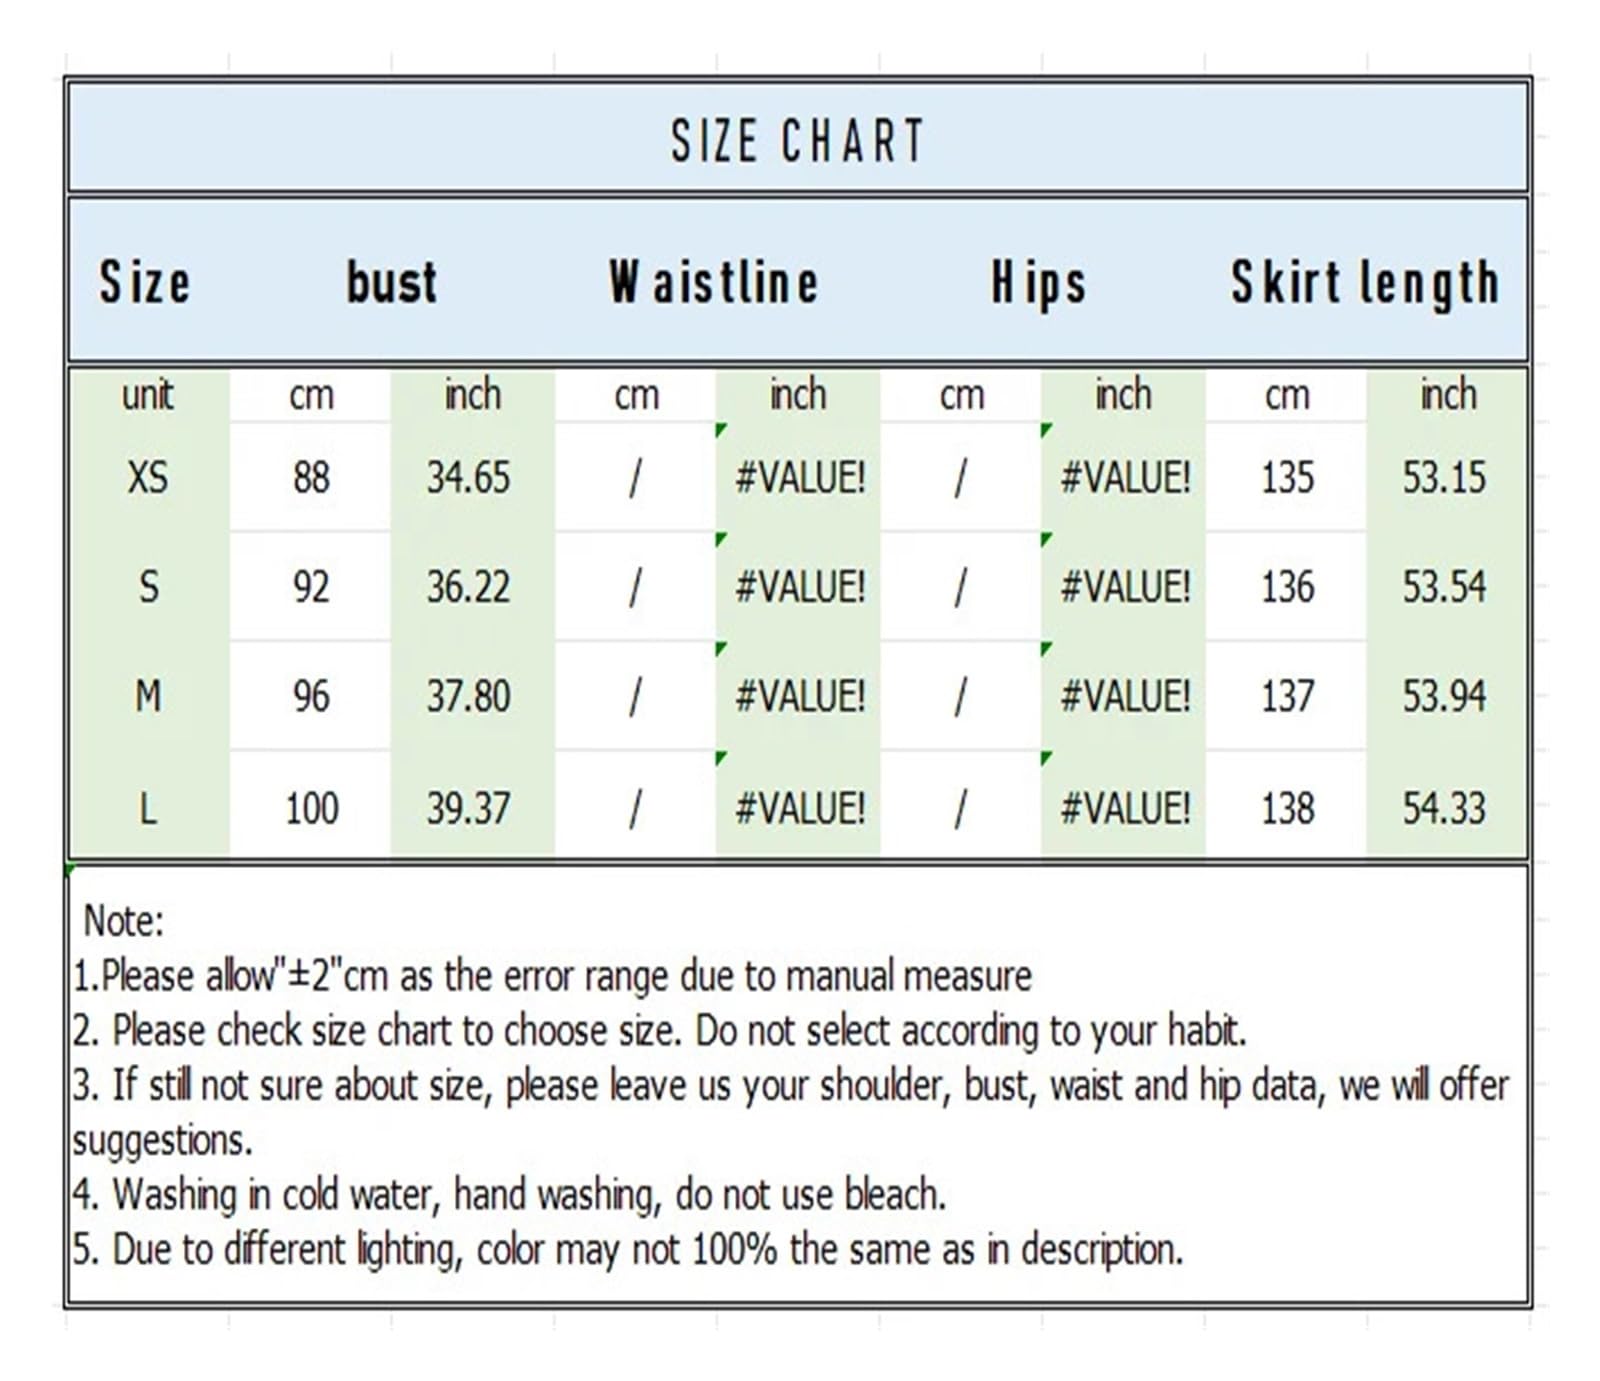This screenshot has width=1600, height=1381.
Task: Click the L hips #VALUE! error cell
Action: 1124,807
